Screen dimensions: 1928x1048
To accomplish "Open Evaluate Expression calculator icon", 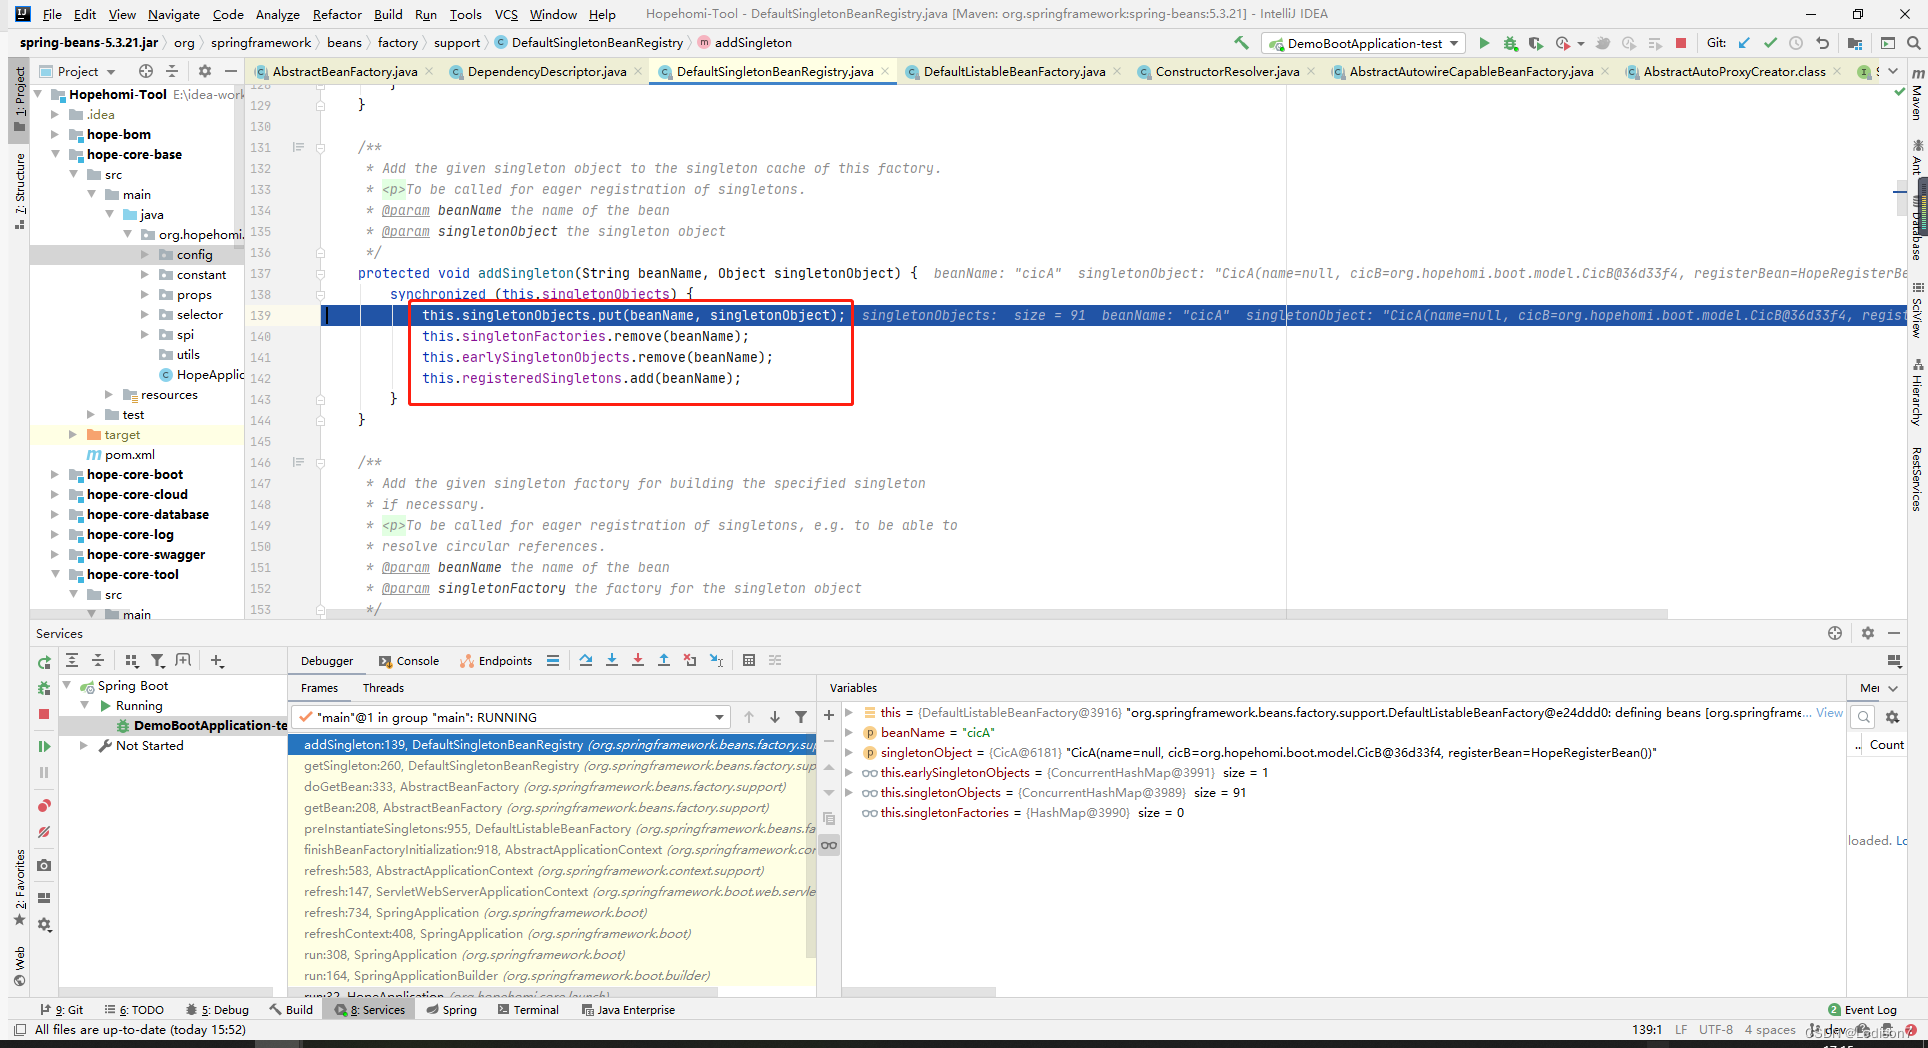I will pyautogui.click(x=749, y=660).
